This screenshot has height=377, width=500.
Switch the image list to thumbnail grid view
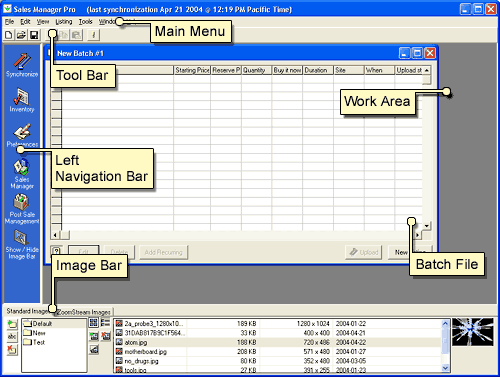point(94,322)
